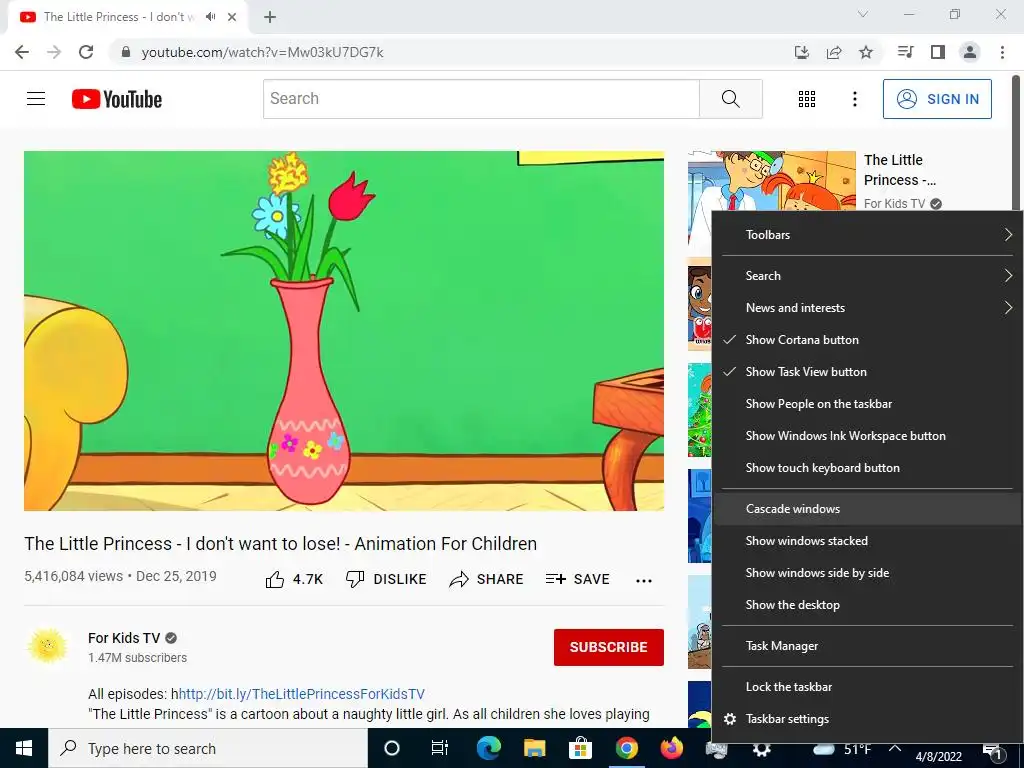This screenshot has width=1024, height=768.
Task: Expand News and interests submenu
Action: pos(867,308)
